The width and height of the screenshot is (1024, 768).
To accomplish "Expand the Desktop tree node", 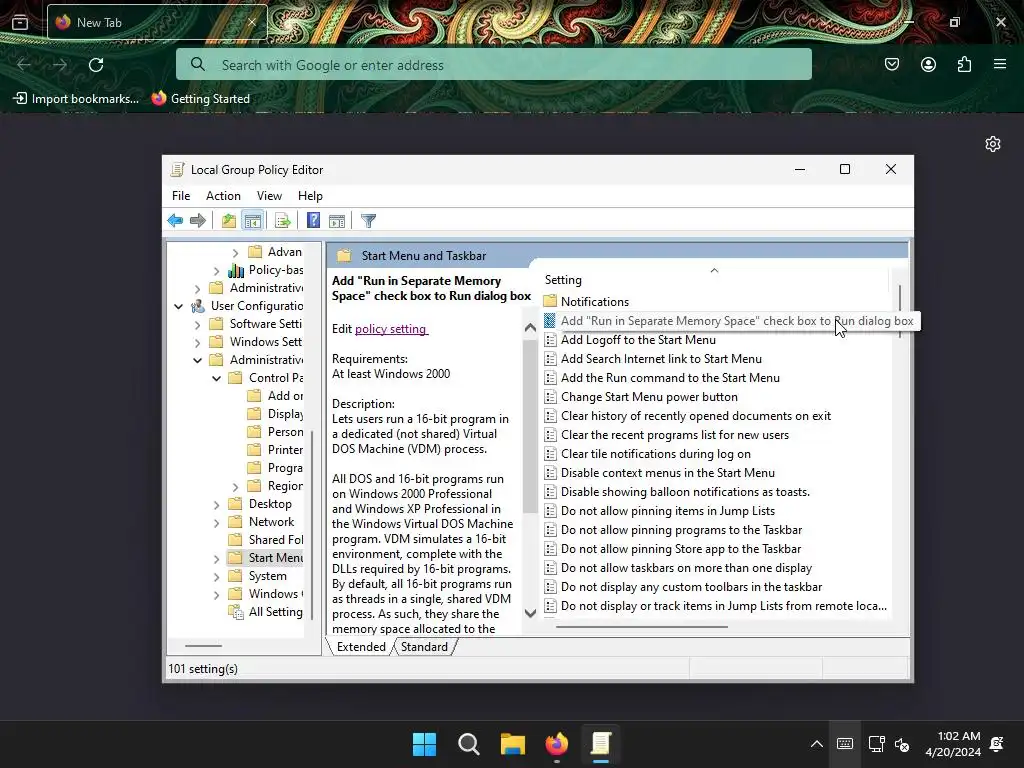I will (216, 504).
